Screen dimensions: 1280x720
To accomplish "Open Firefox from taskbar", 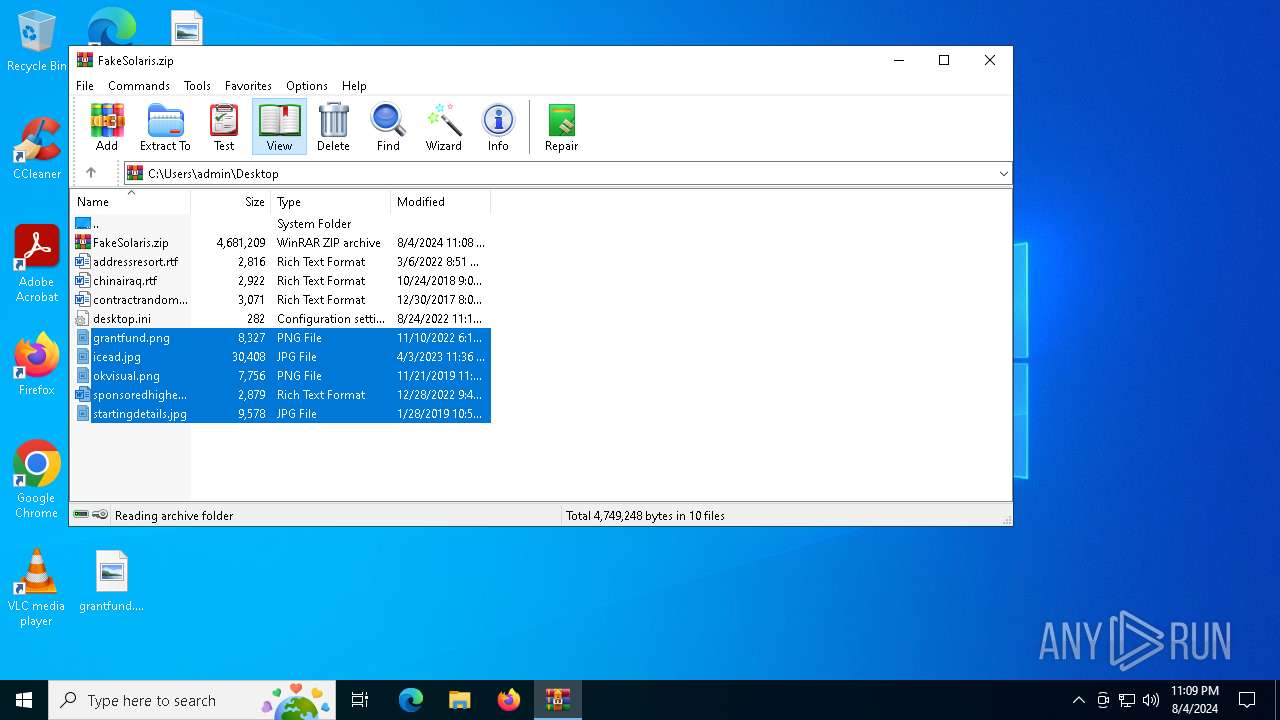I will tap(508, 700).
